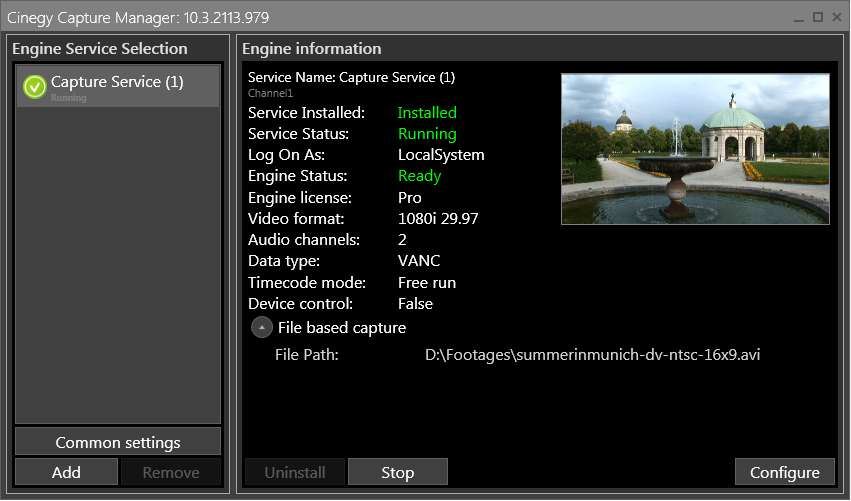This screenshot has width=851, height=501.
Task: Click the 'File based capture' label
Action: [x=342, y=328]
